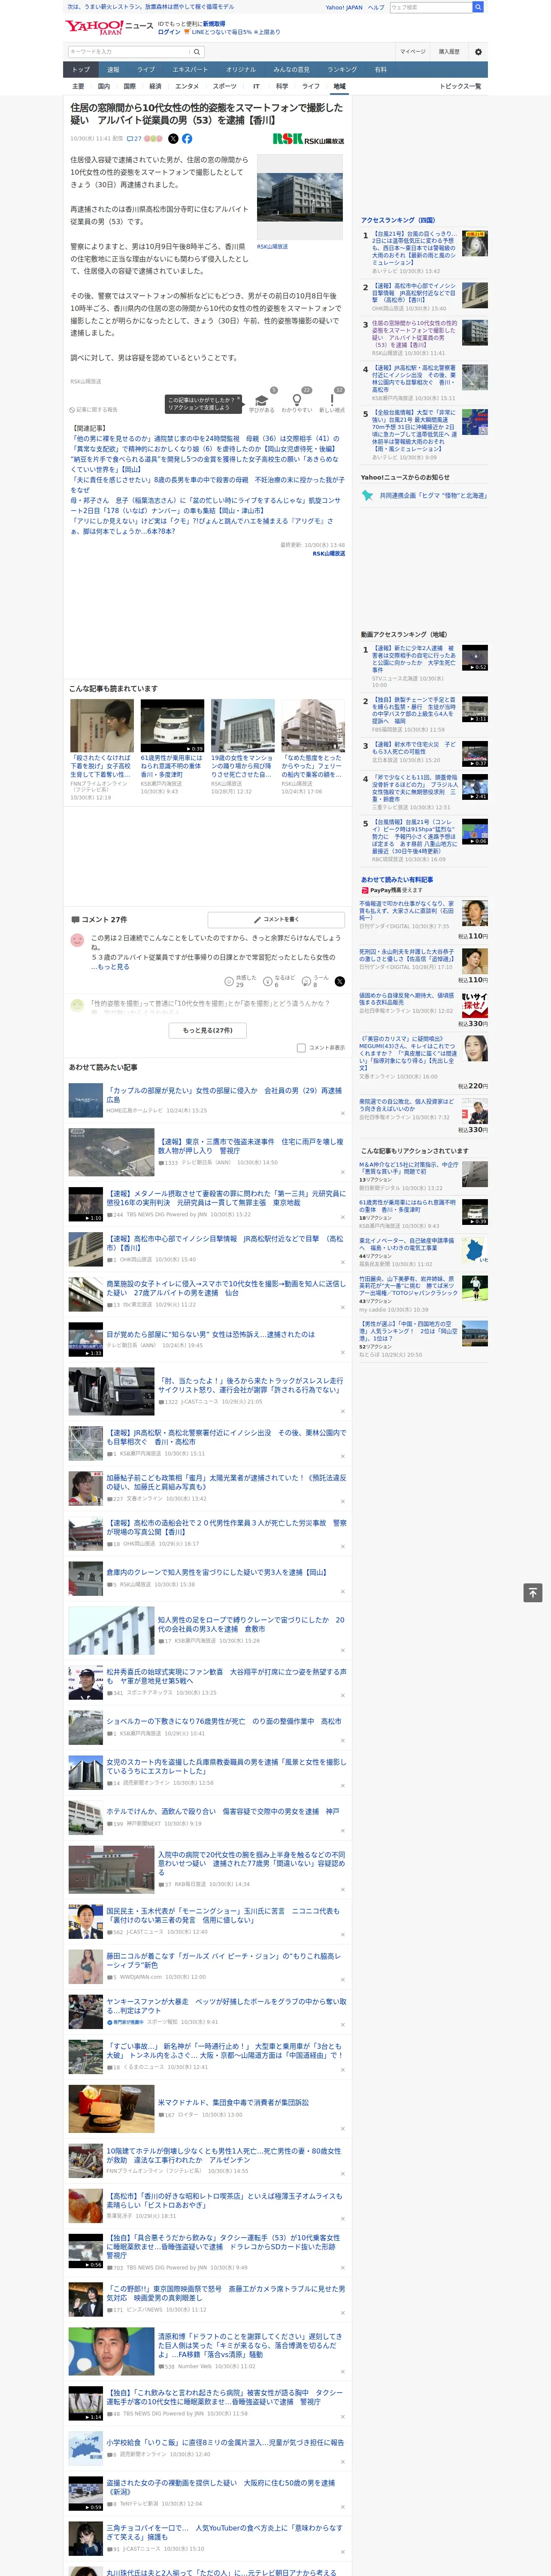Open the white van related article thumbnail
The width and height of the screenshot is (551, 2576).
click(172, 725)
